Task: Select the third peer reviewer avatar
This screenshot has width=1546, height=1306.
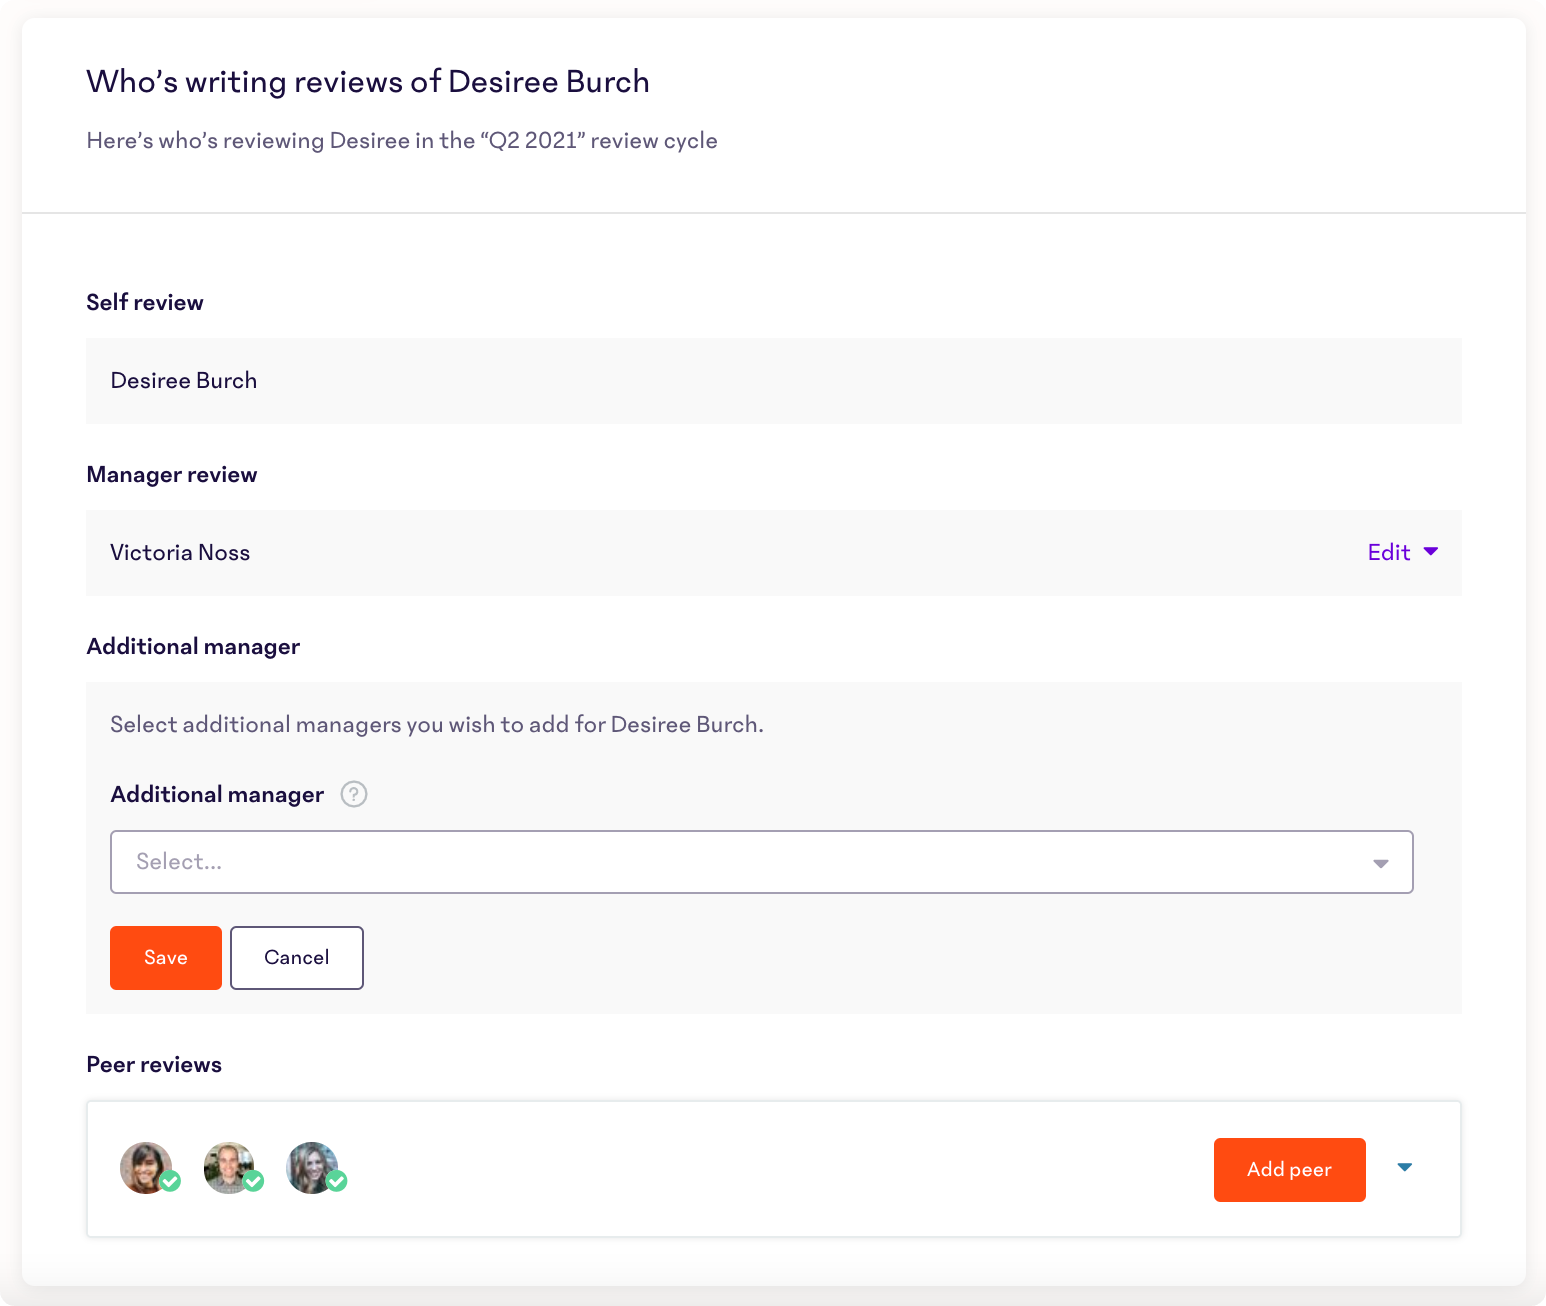Action: coord(312,1168)
